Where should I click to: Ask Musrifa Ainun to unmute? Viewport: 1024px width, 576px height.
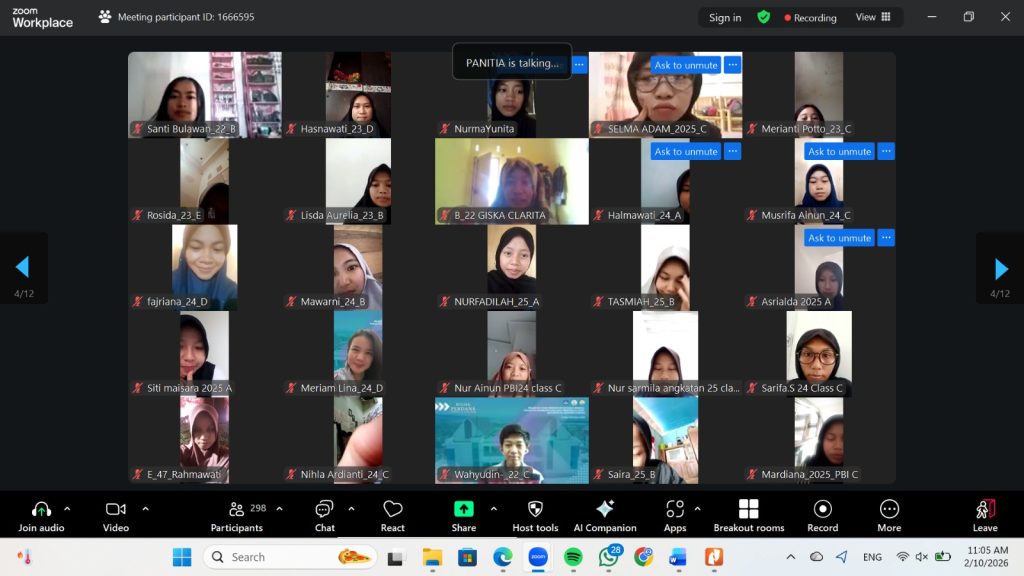(840, 152)
